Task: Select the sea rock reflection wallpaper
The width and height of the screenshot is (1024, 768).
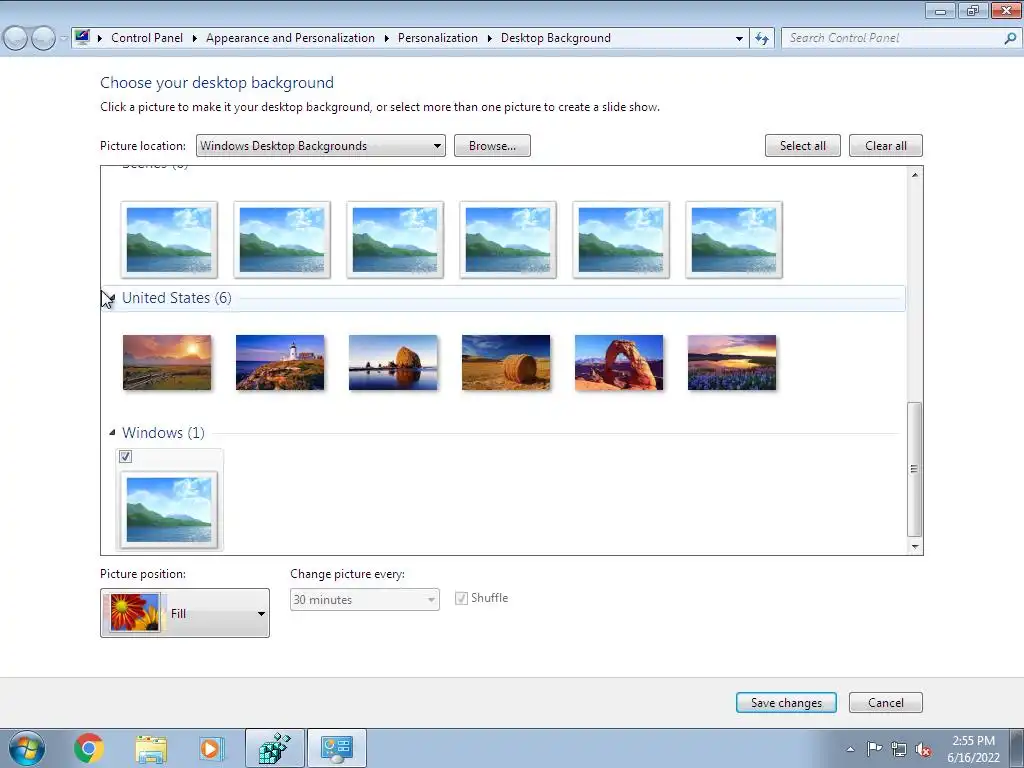Action: pos(393,362)
